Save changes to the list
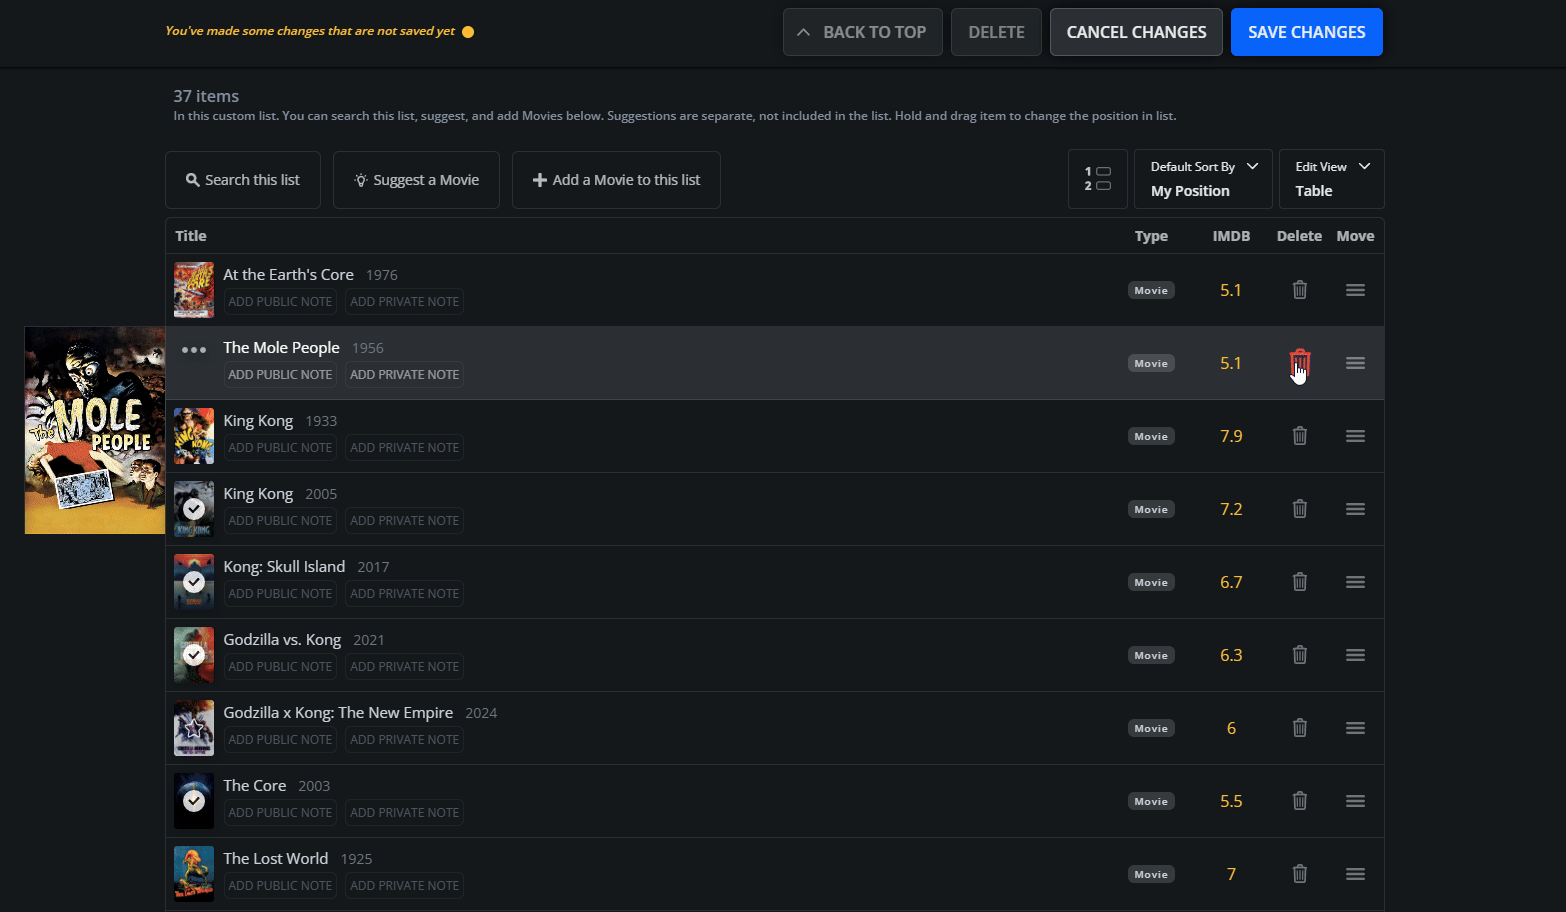Viewport: 1566px width, 912px height. [x=1306, y=32]
